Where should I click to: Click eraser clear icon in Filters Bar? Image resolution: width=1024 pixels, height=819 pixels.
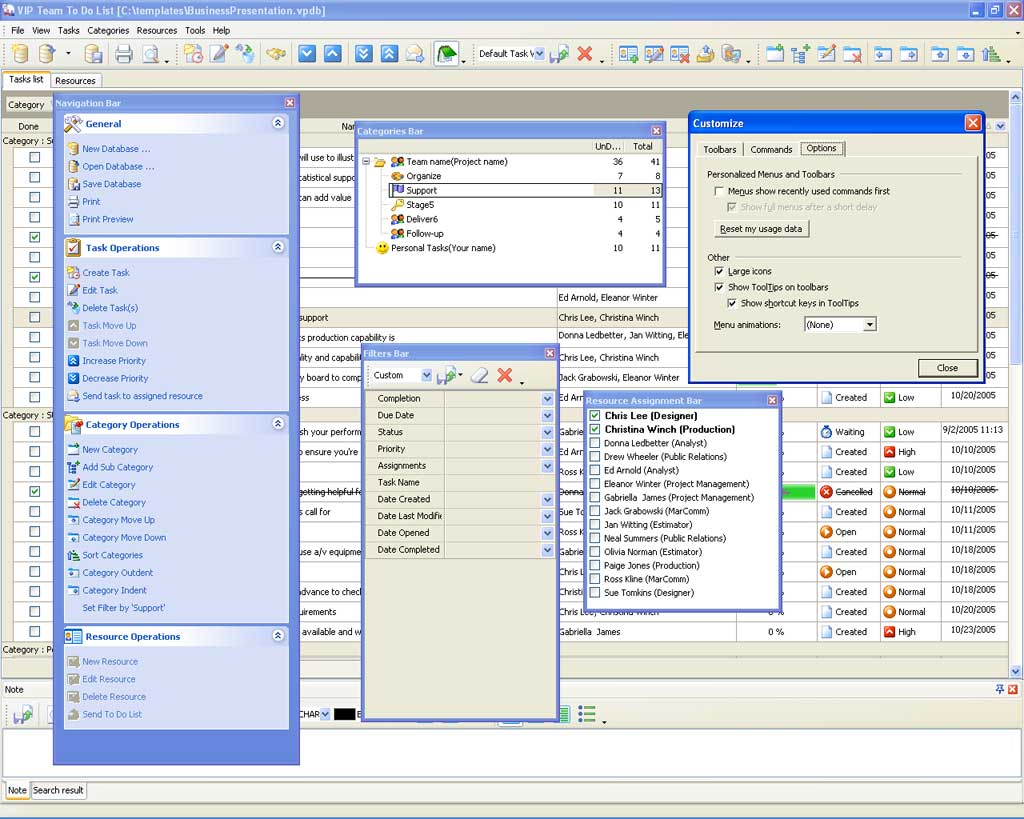(x=479, y=375)
